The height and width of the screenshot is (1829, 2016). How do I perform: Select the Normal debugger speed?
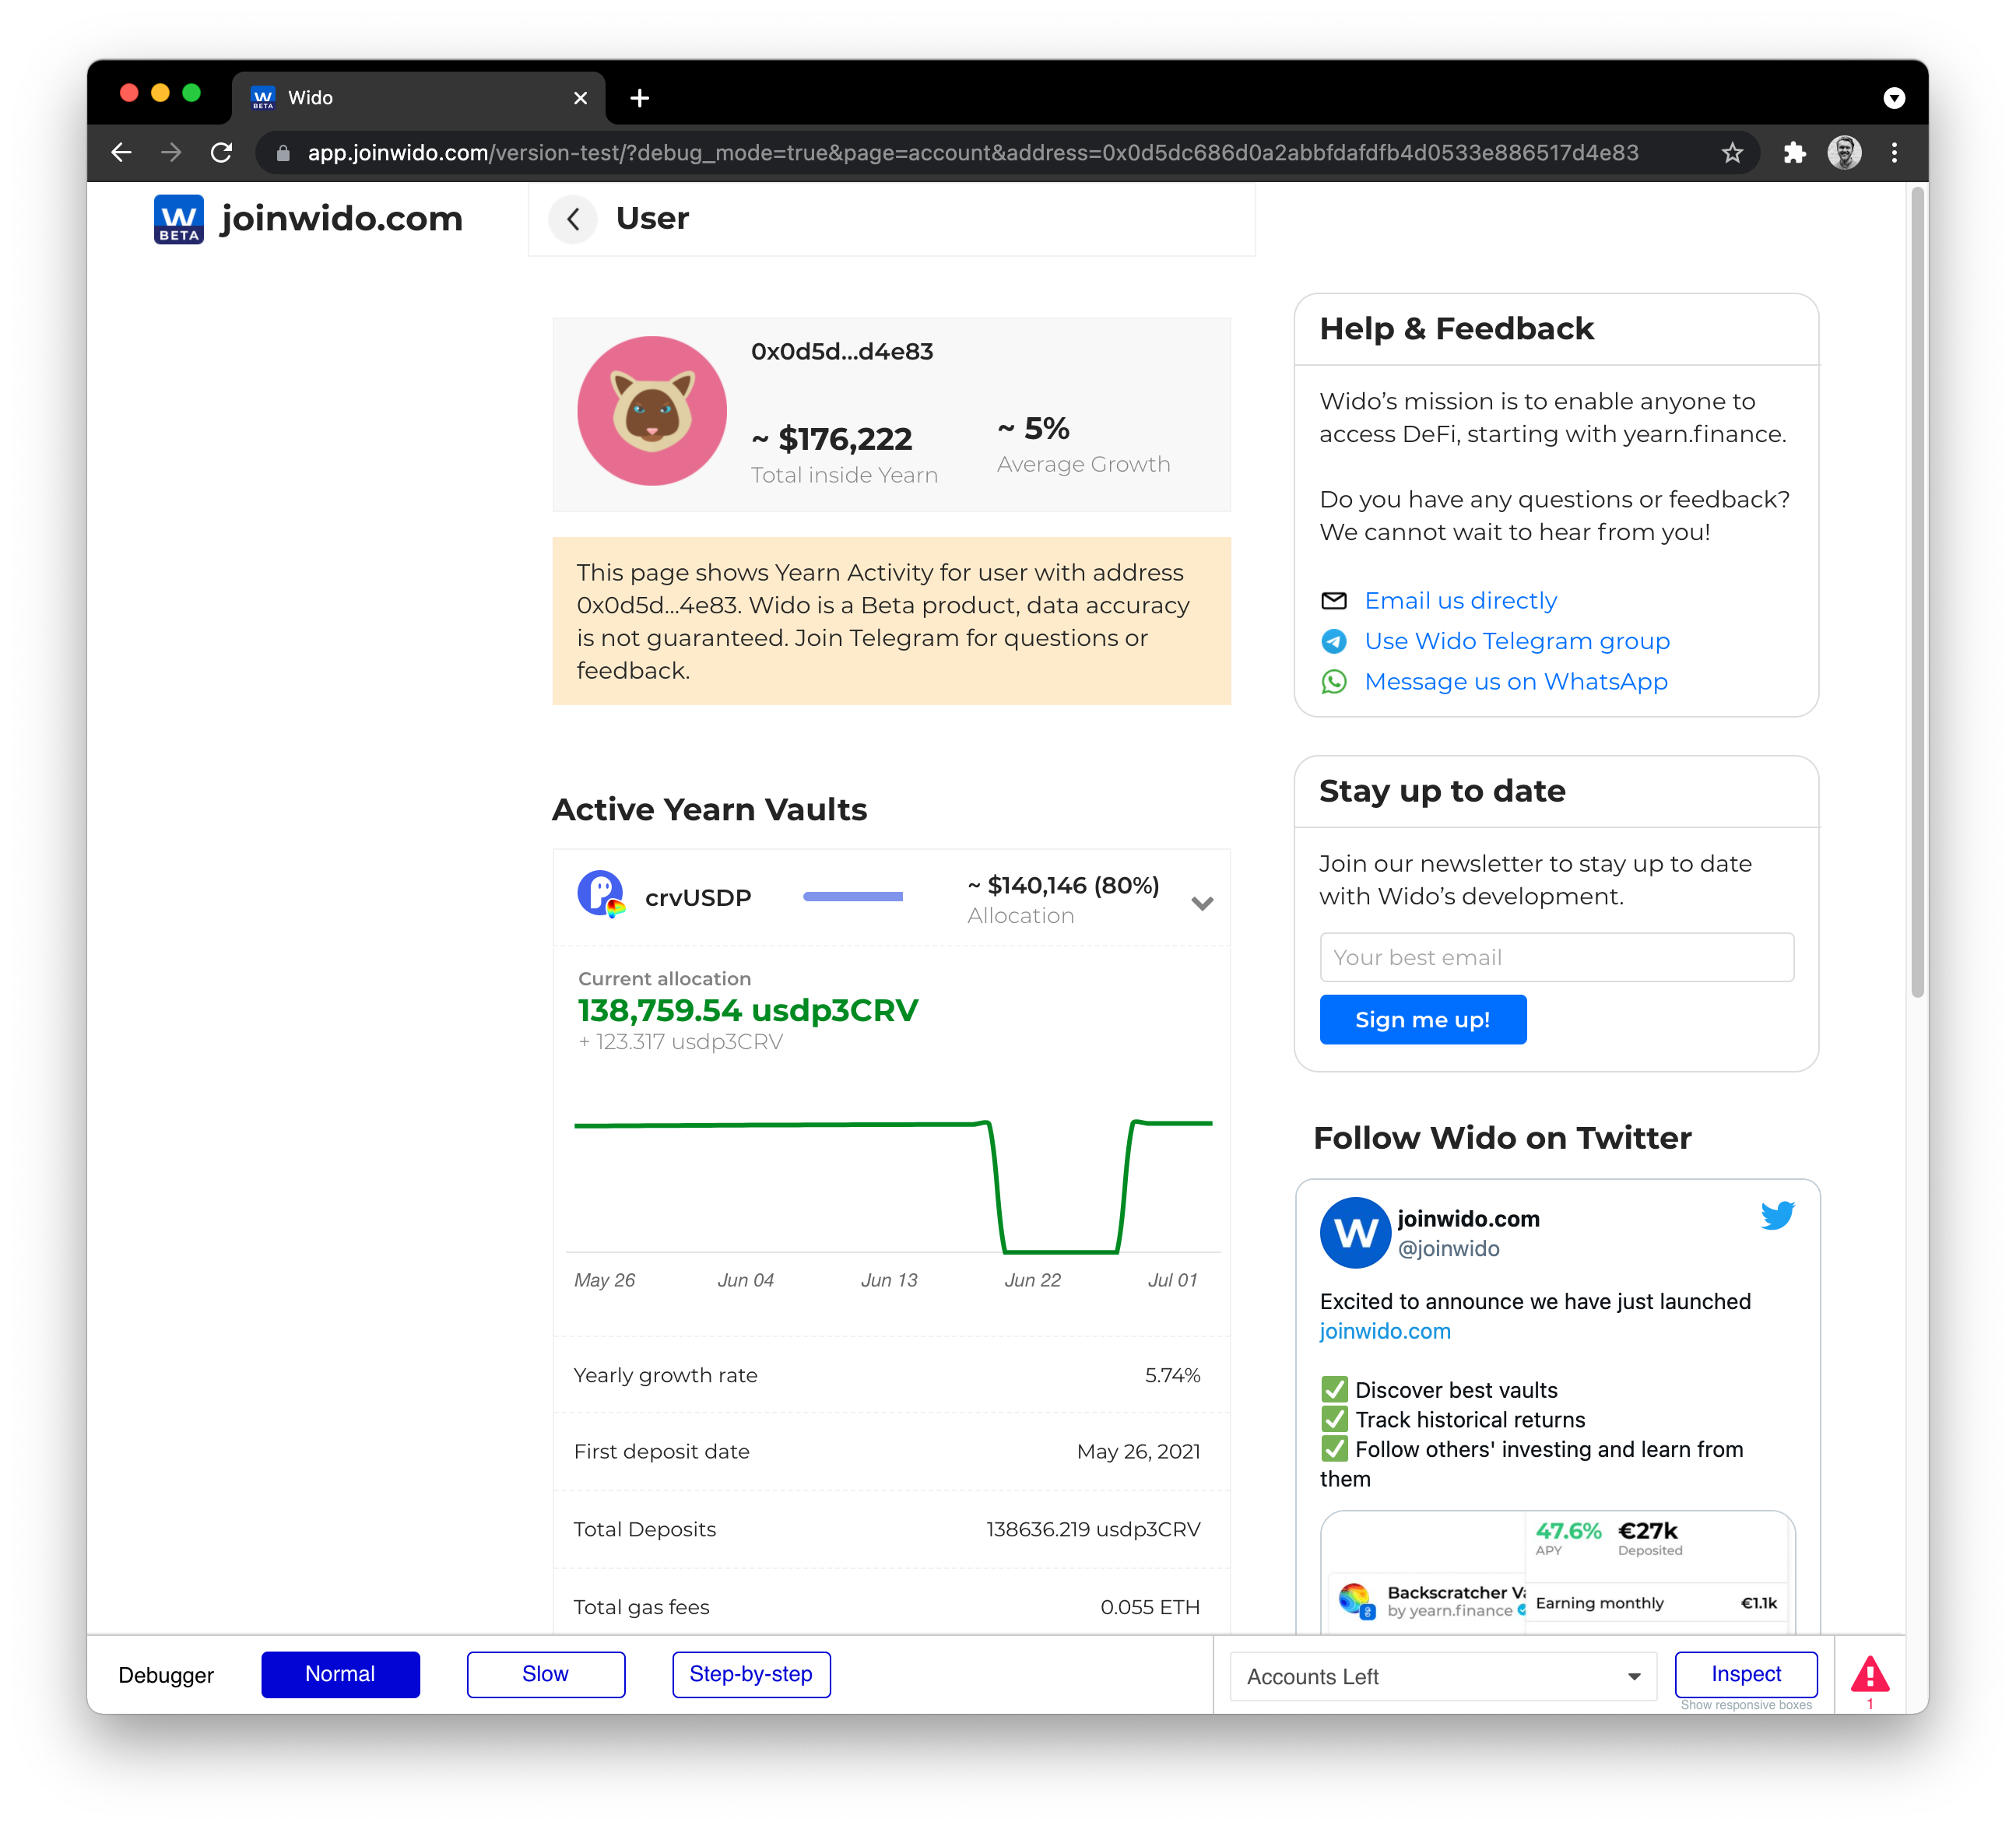[340, 1674]
